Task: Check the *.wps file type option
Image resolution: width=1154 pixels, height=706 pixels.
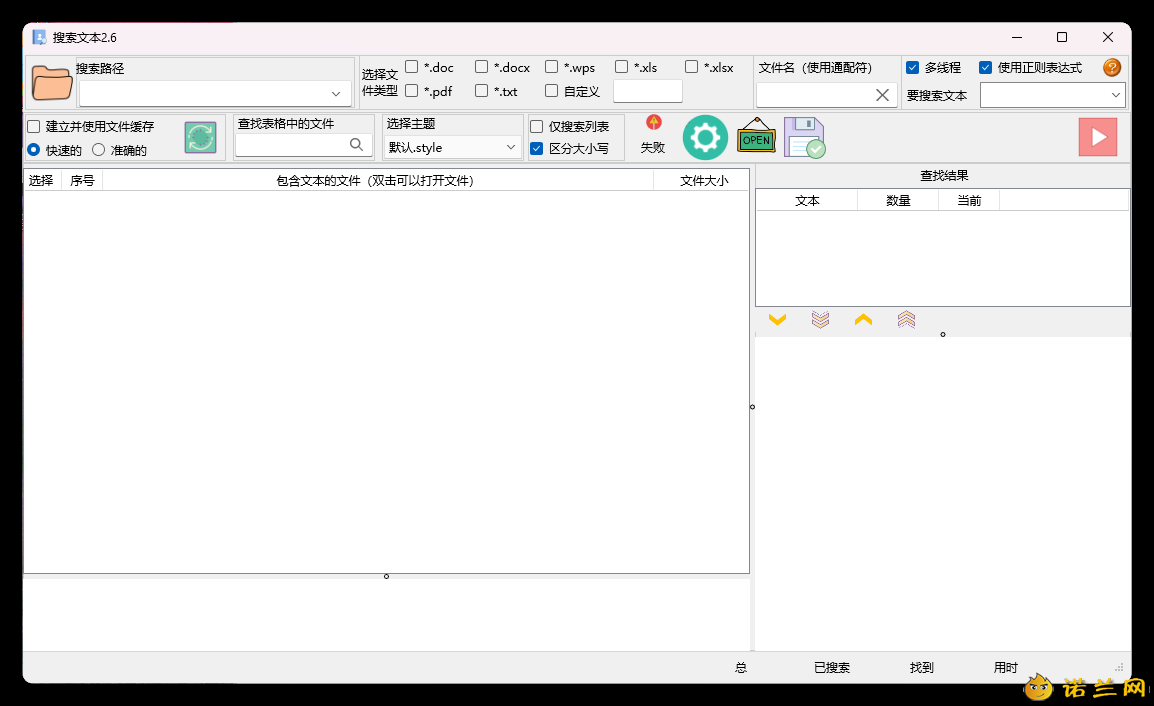Action: tap(551, 67)
